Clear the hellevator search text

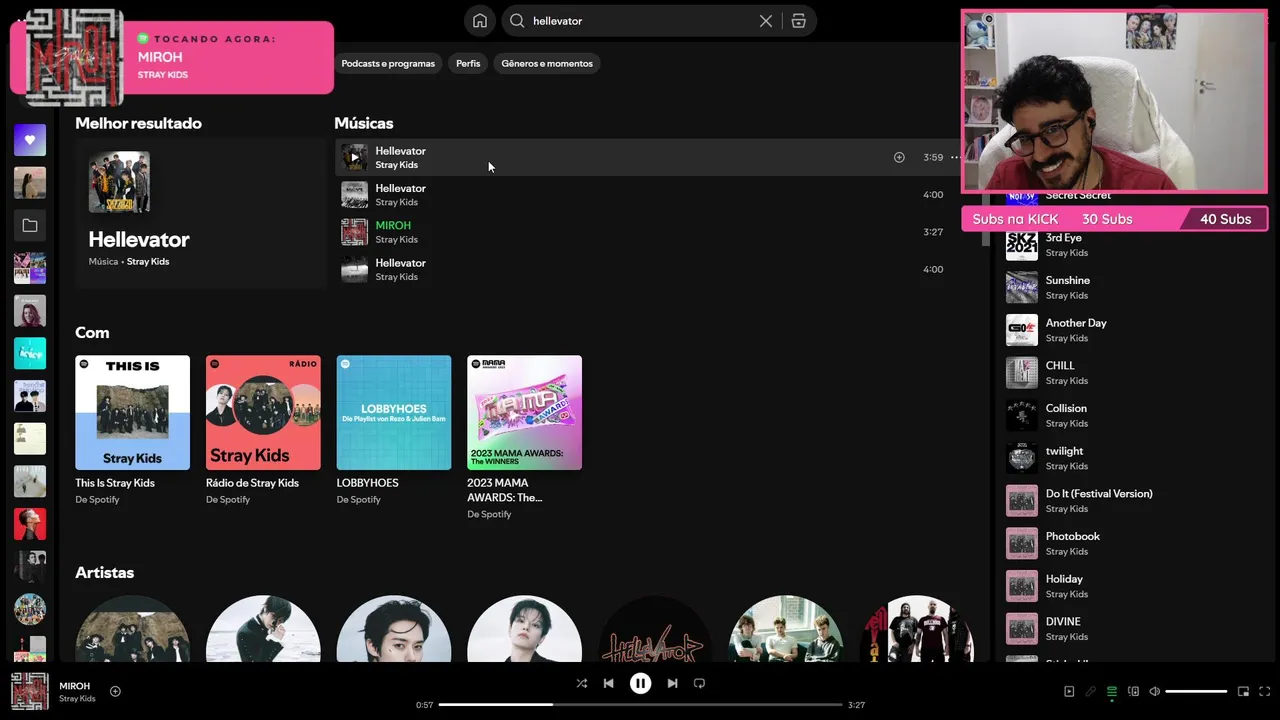tap(766, 21)
